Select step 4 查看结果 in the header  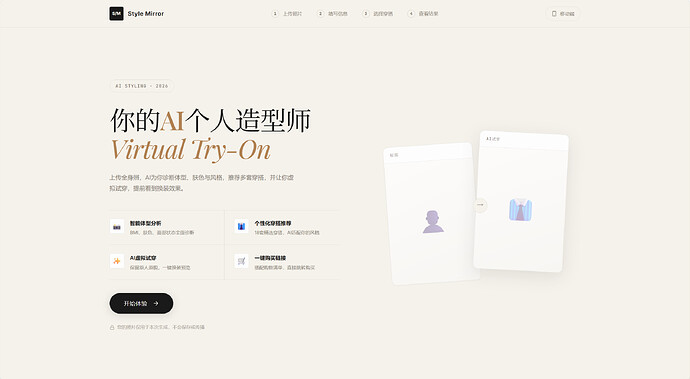423,14
